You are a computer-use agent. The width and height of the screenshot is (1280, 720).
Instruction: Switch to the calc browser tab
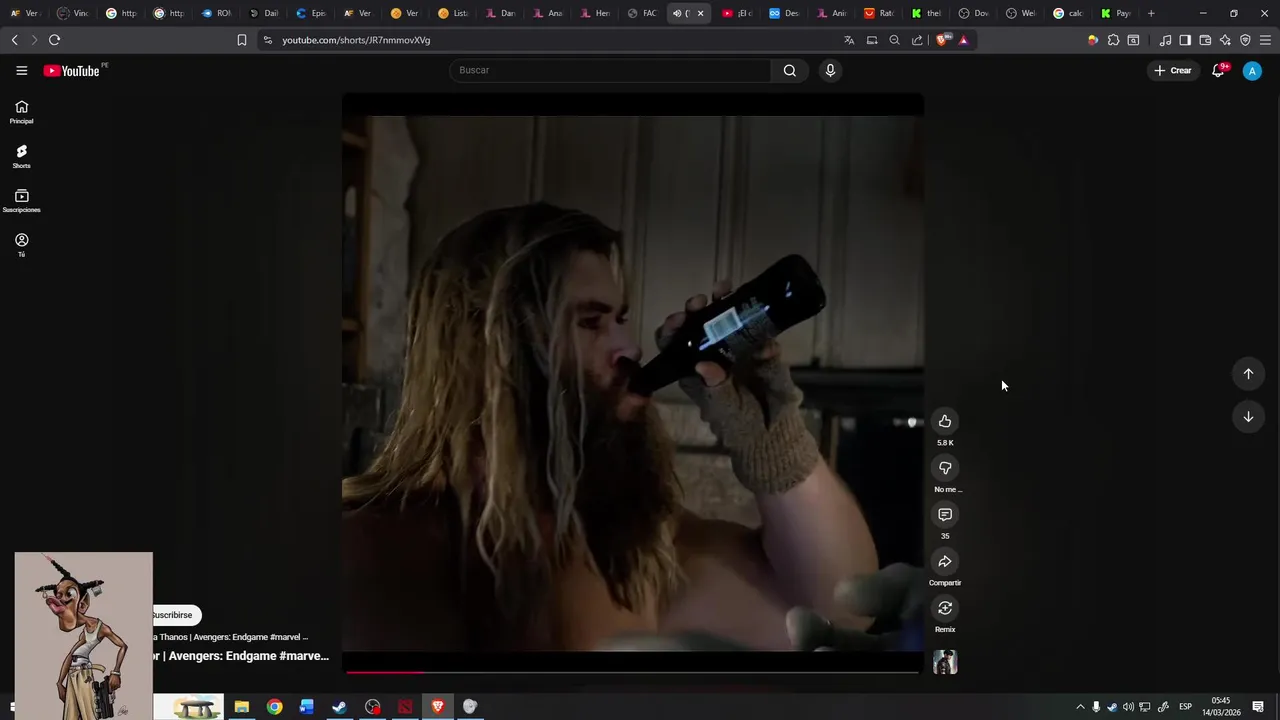1068,13
